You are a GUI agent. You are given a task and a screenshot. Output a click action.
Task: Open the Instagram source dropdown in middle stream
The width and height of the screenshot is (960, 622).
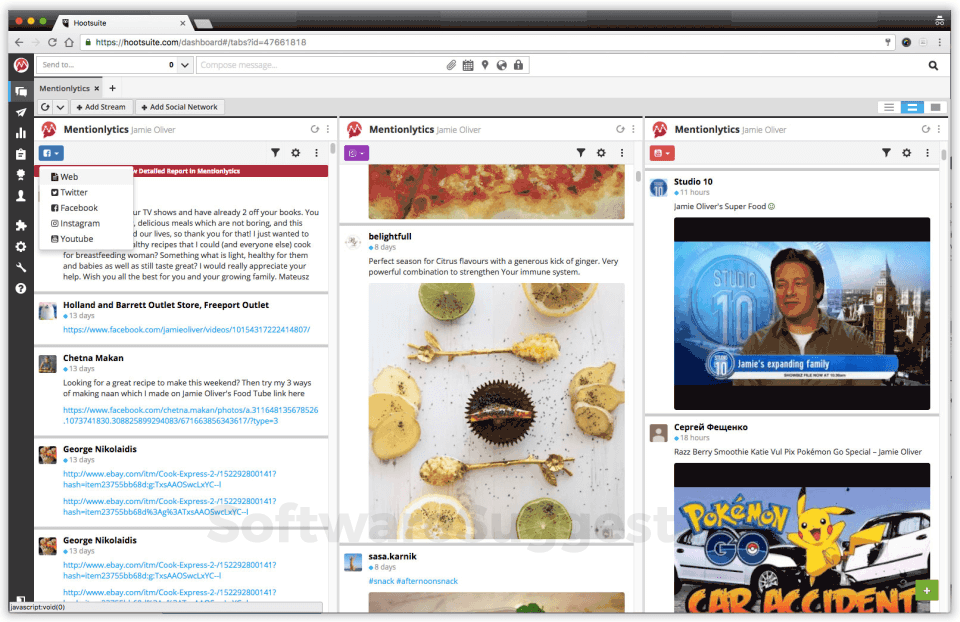point(356,153)
